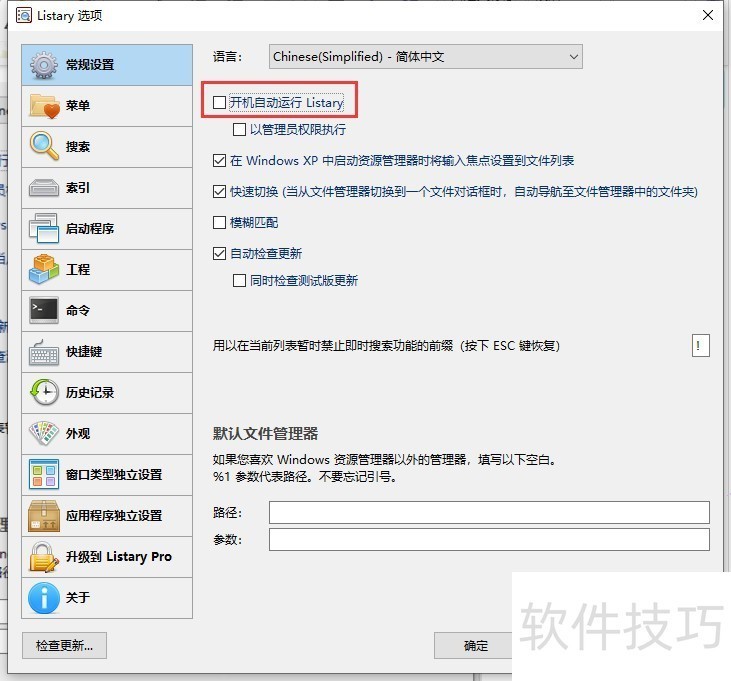Go to the 索引 settings page
This screenshot has width=731, height=681.
(107, 188)
